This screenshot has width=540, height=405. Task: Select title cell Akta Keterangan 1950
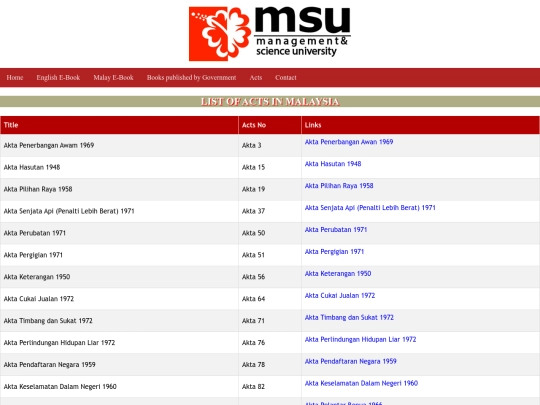(119, 277)
